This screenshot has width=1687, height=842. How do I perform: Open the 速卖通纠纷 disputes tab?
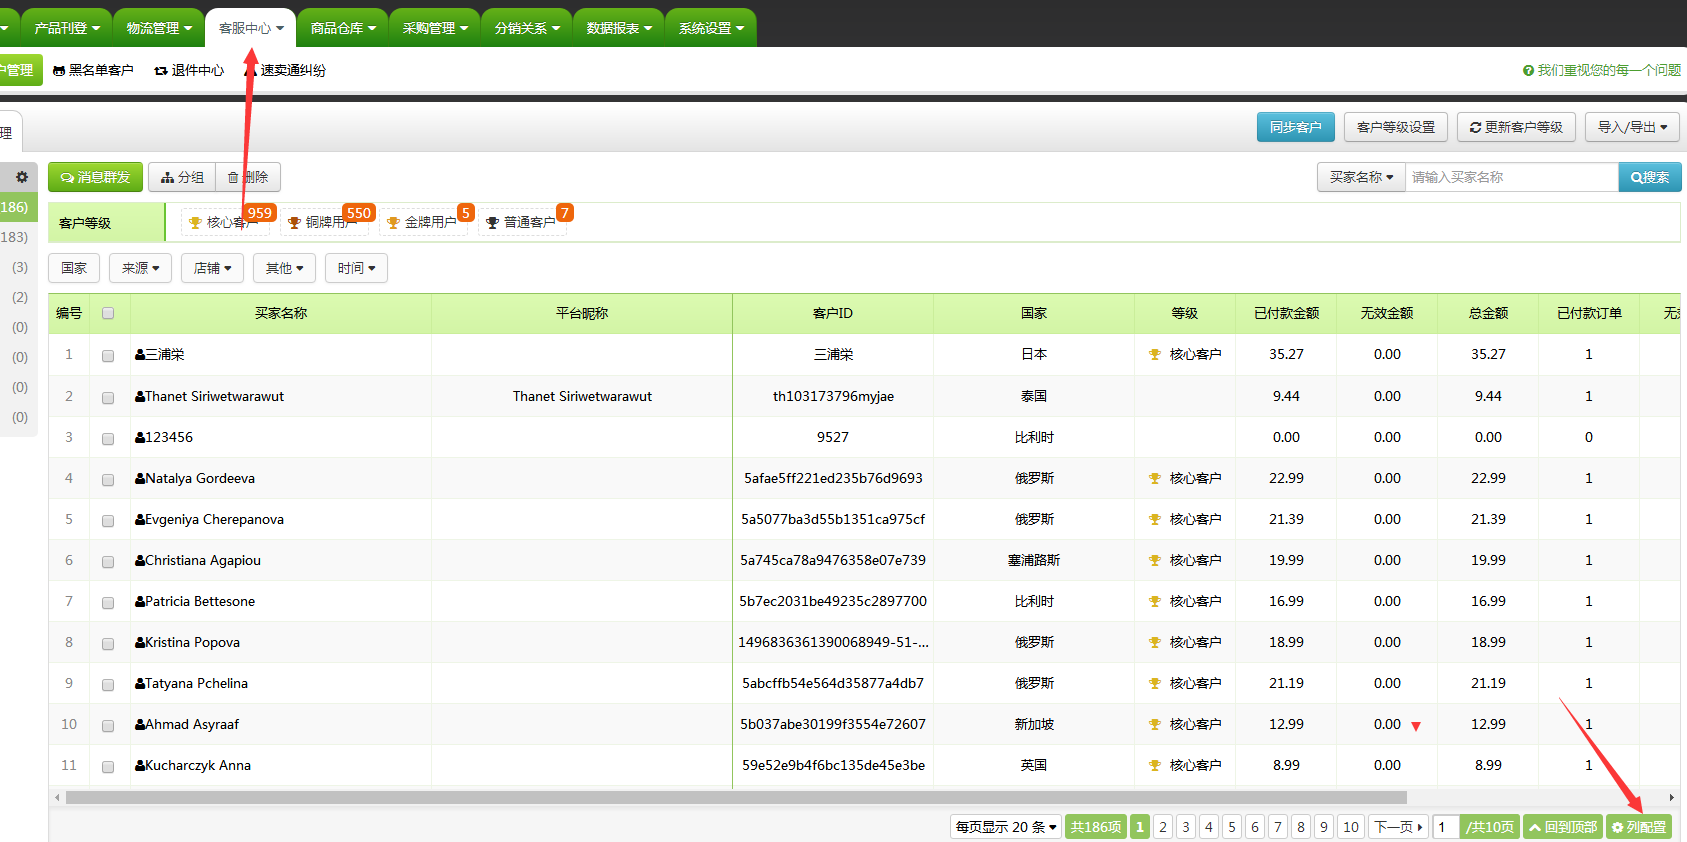click(286, 71)
